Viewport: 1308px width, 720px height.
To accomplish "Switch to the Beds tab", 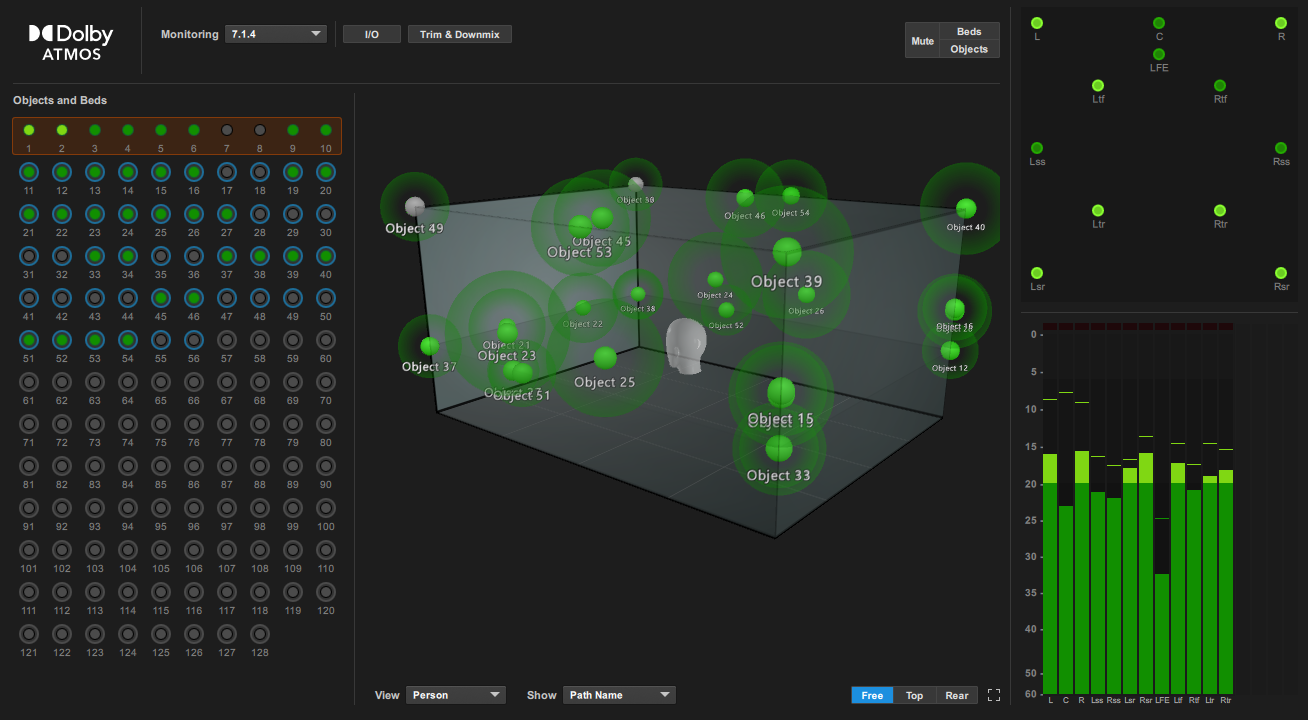I will (968, 31).
